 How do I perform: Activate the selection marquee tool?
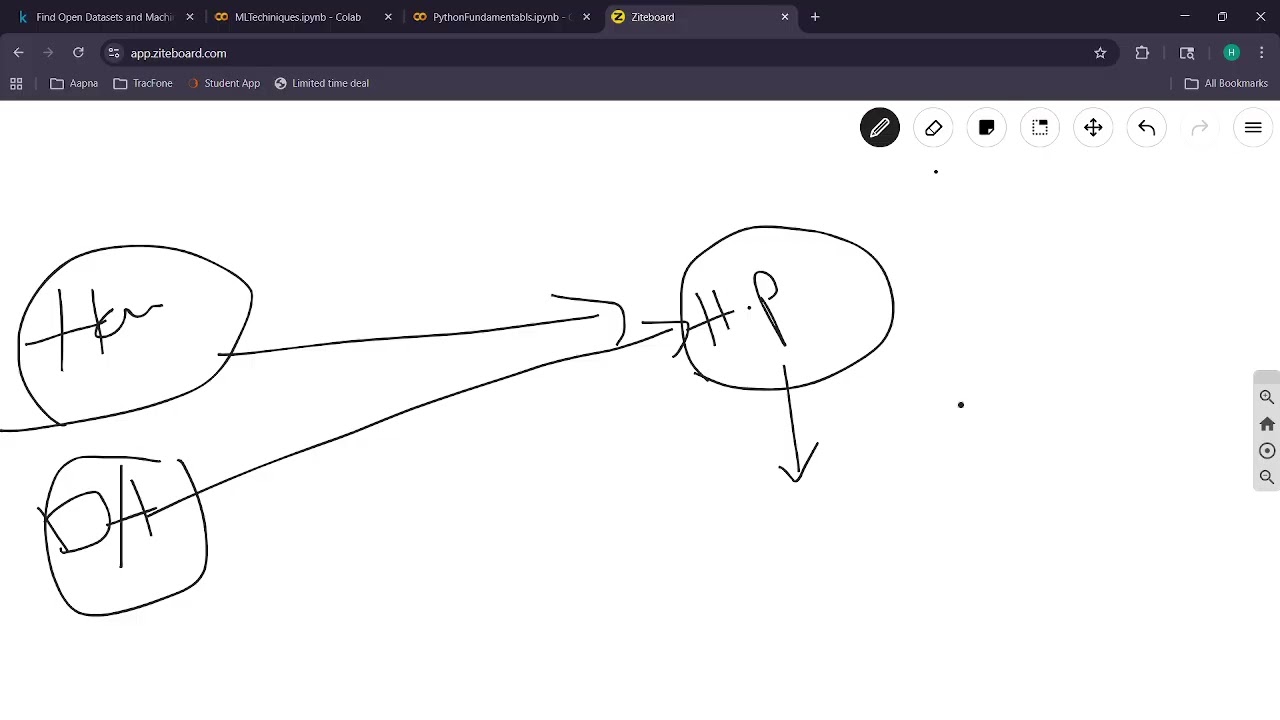click(x=1040, y=128)
